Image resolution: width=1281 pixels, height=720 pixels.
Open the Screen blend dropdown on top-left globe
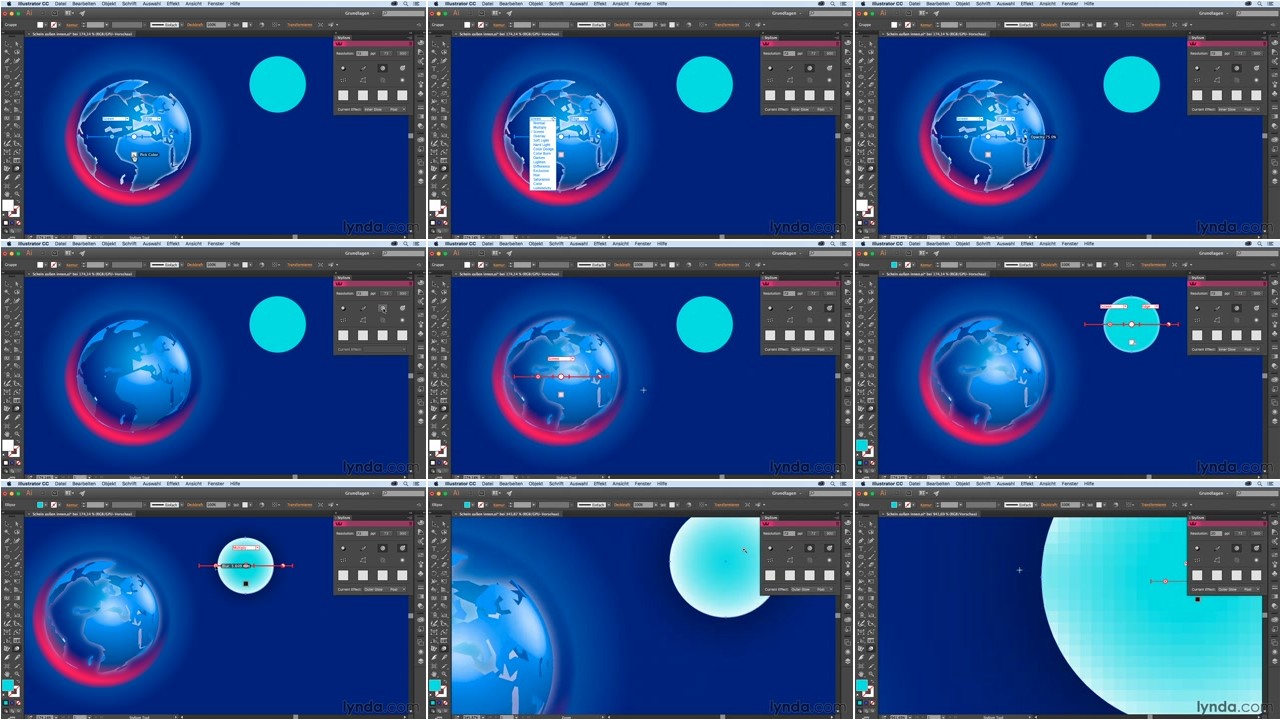(x=116, y=118)
